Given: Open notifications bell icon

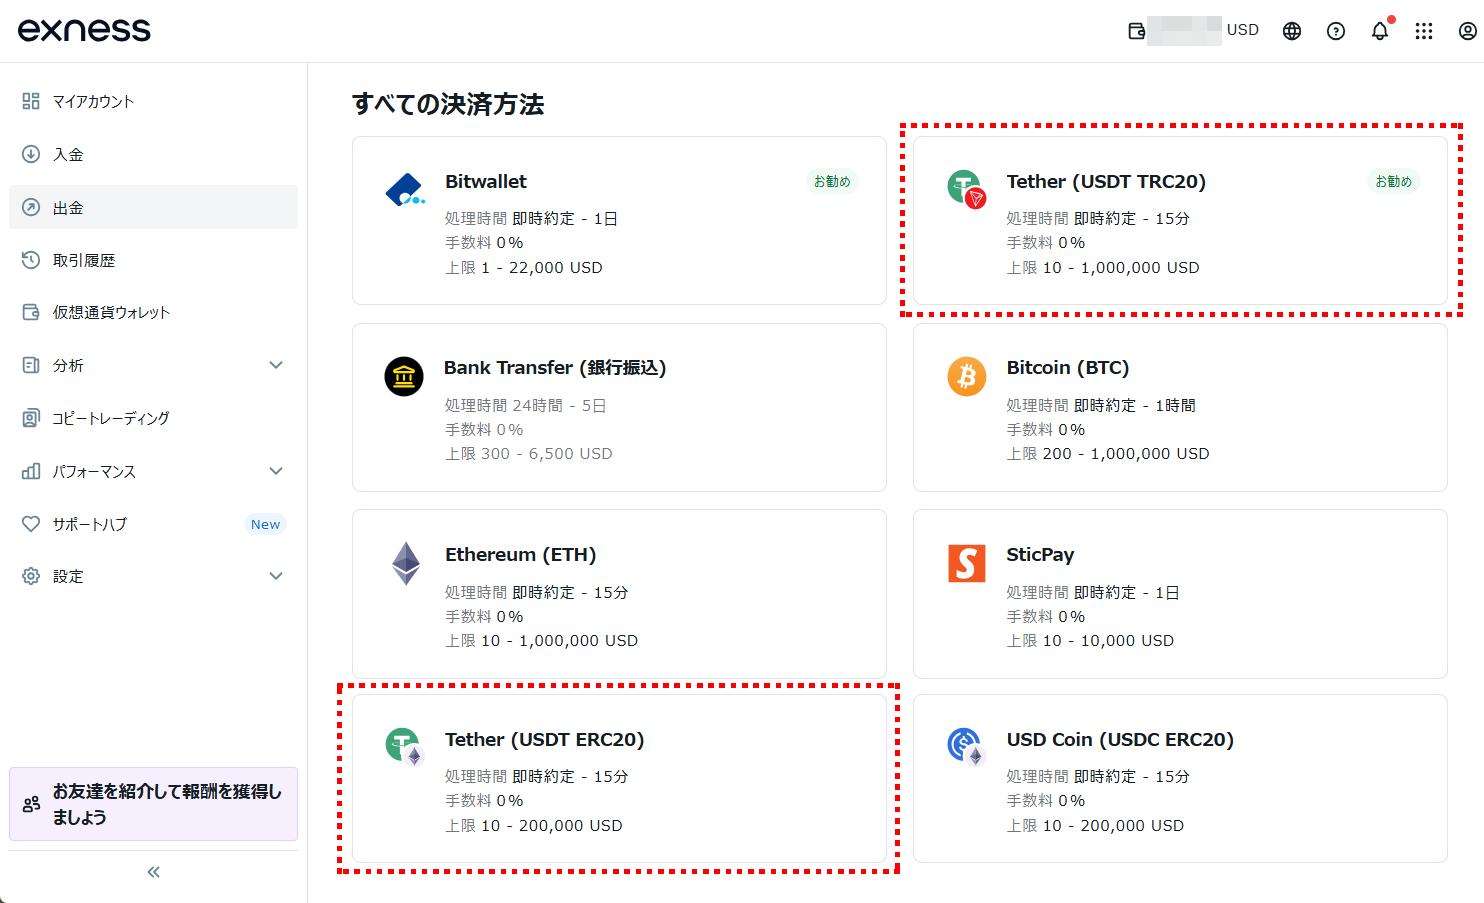Looking at the screenshot, I should click(x=1380, y=31).
